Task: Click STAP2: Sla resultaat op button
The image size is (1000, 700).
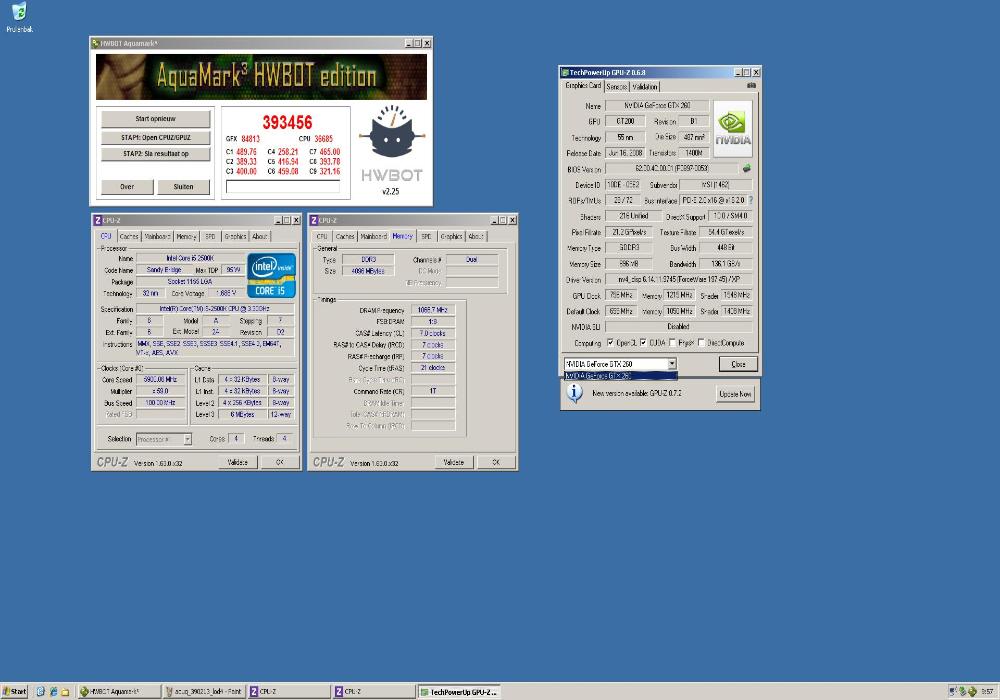Action: click(x=156, y=154)
